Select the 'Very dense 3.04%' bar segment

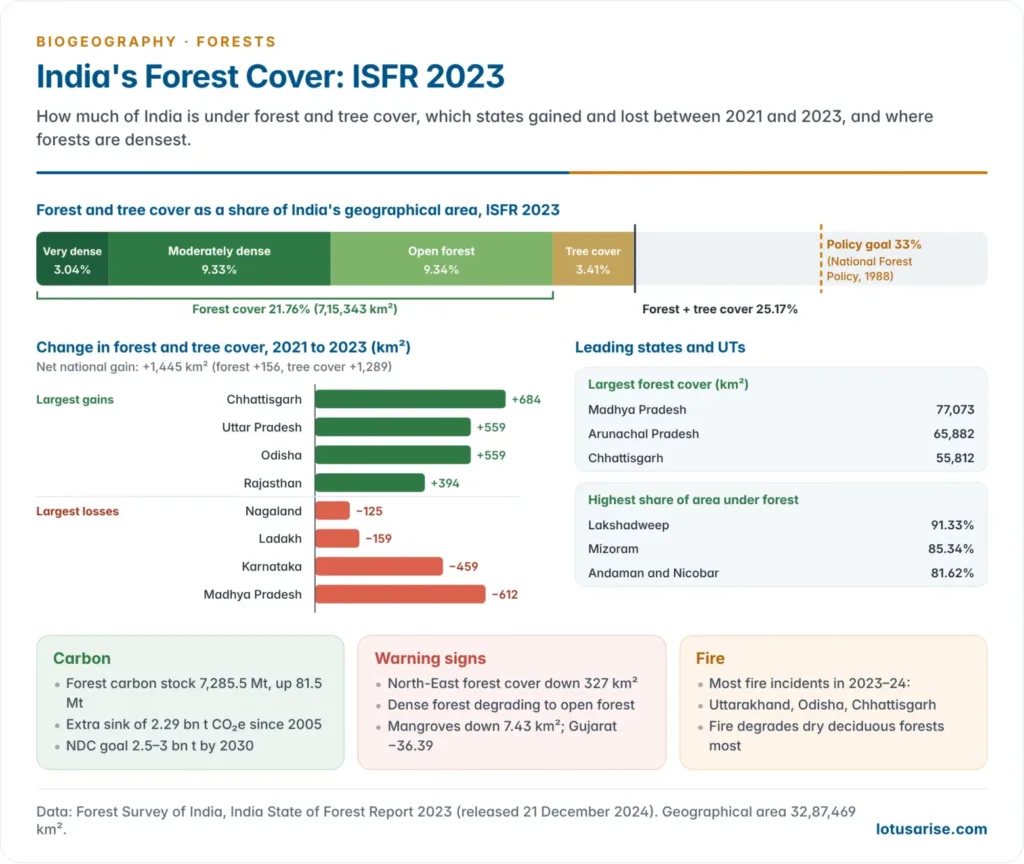tap(72, 259)
